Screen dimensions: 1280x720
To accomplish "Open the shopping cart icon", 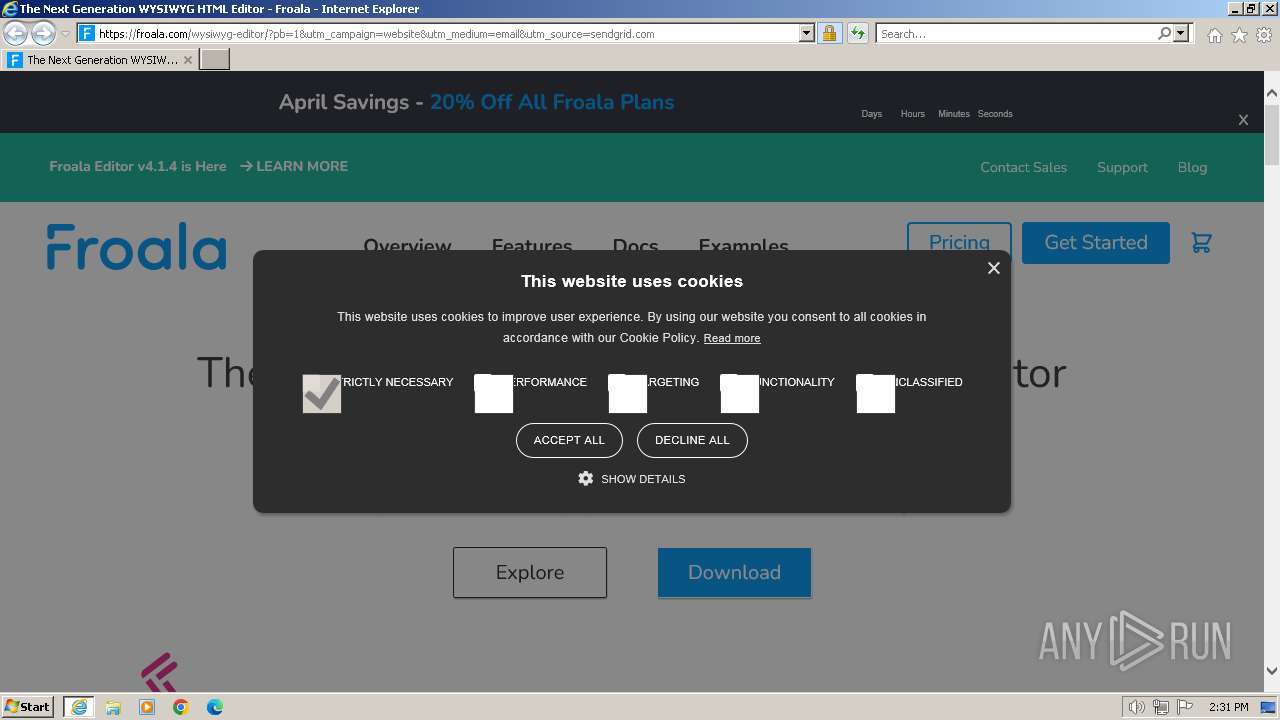I will [x=1201, y=243].
